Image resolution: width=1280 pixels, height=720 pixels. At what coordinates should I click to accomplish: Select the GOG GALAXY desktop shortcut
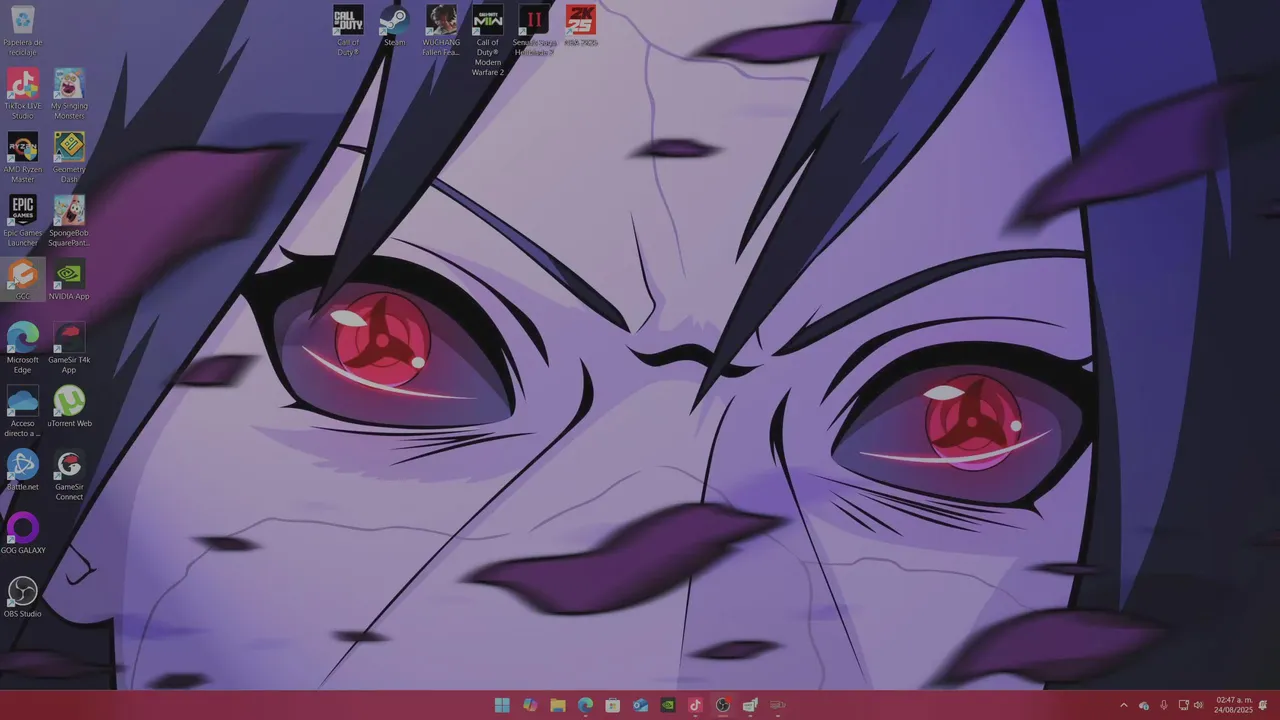(x=22, y=533)
